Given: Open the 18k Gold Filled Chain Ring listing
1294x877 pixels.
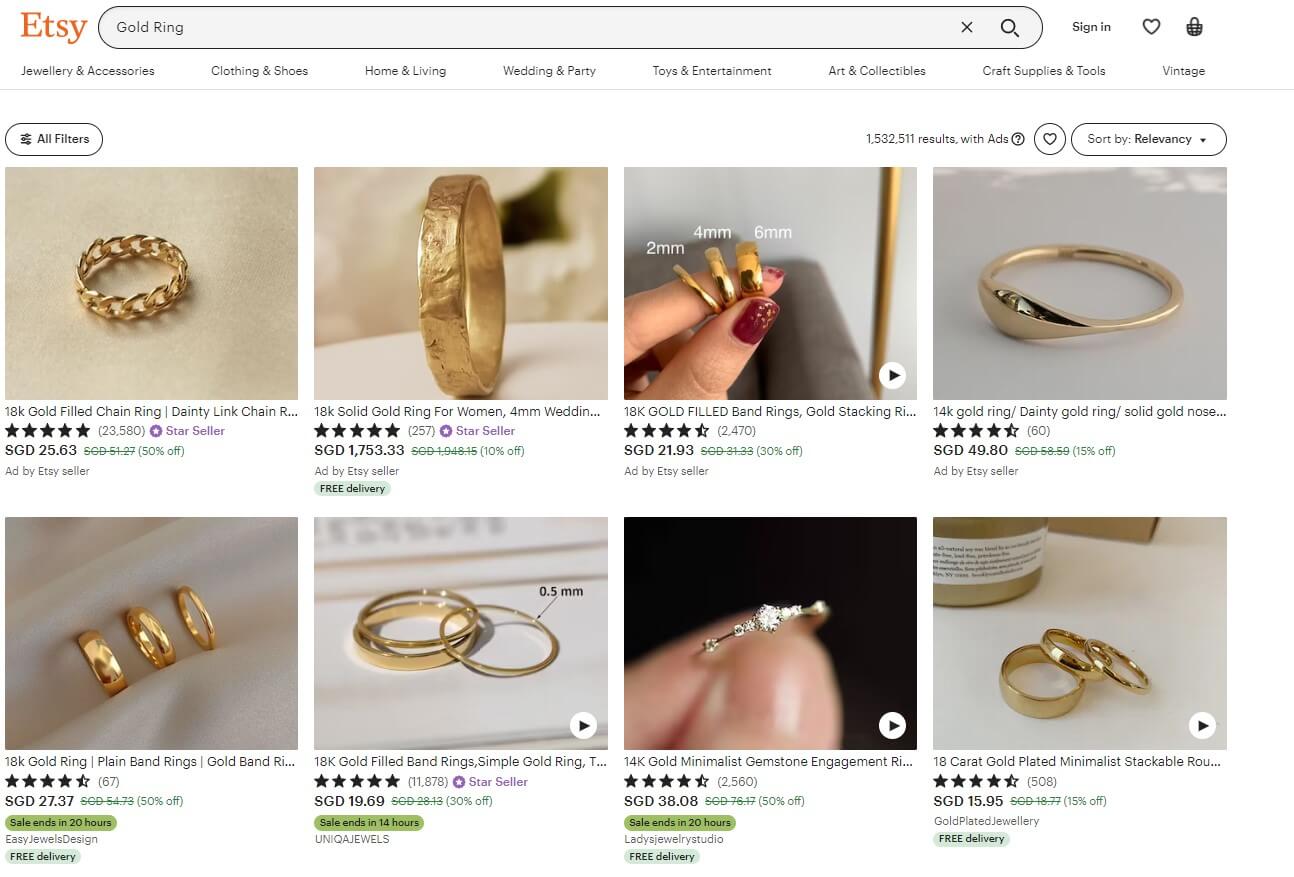Looking at the screenshot, I should point(151,282).
